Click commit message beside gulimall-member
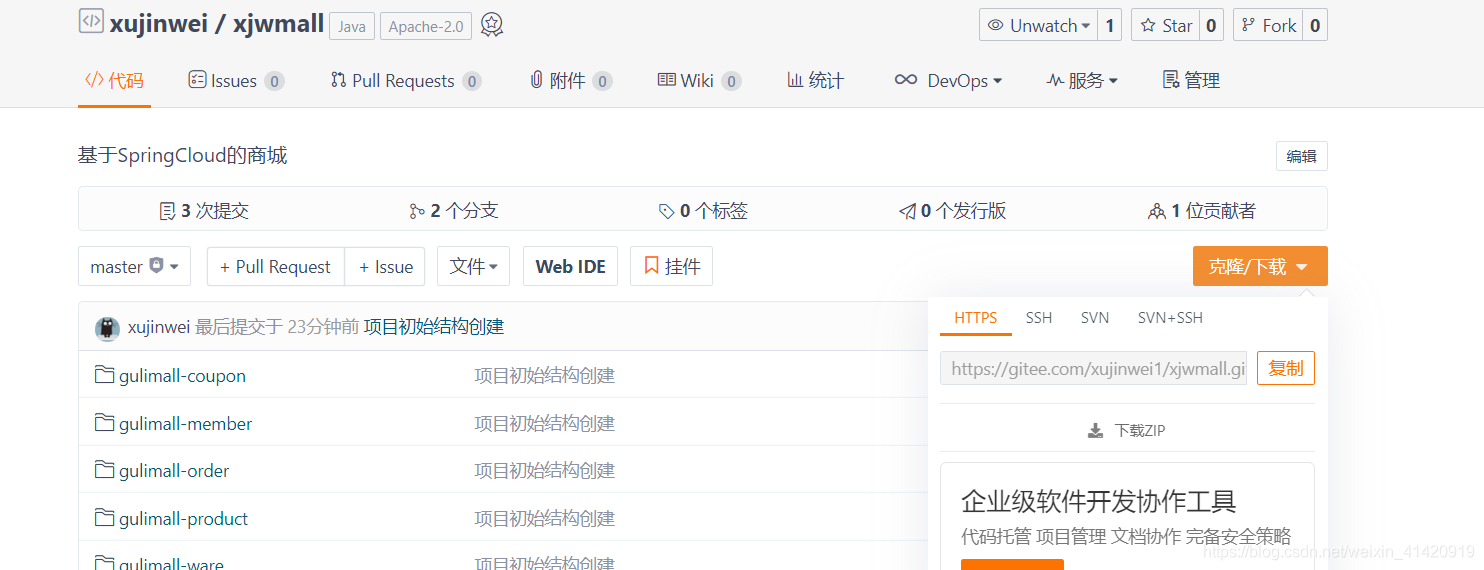Screen dimensions: 1484x570 (544, 424)
